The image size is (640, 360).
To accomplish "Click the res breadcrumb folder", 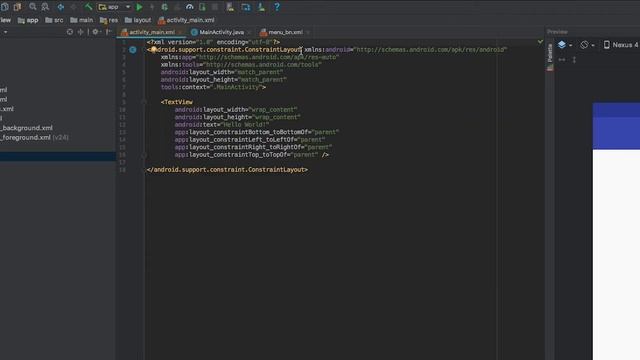I will click(x=109, y=20).
